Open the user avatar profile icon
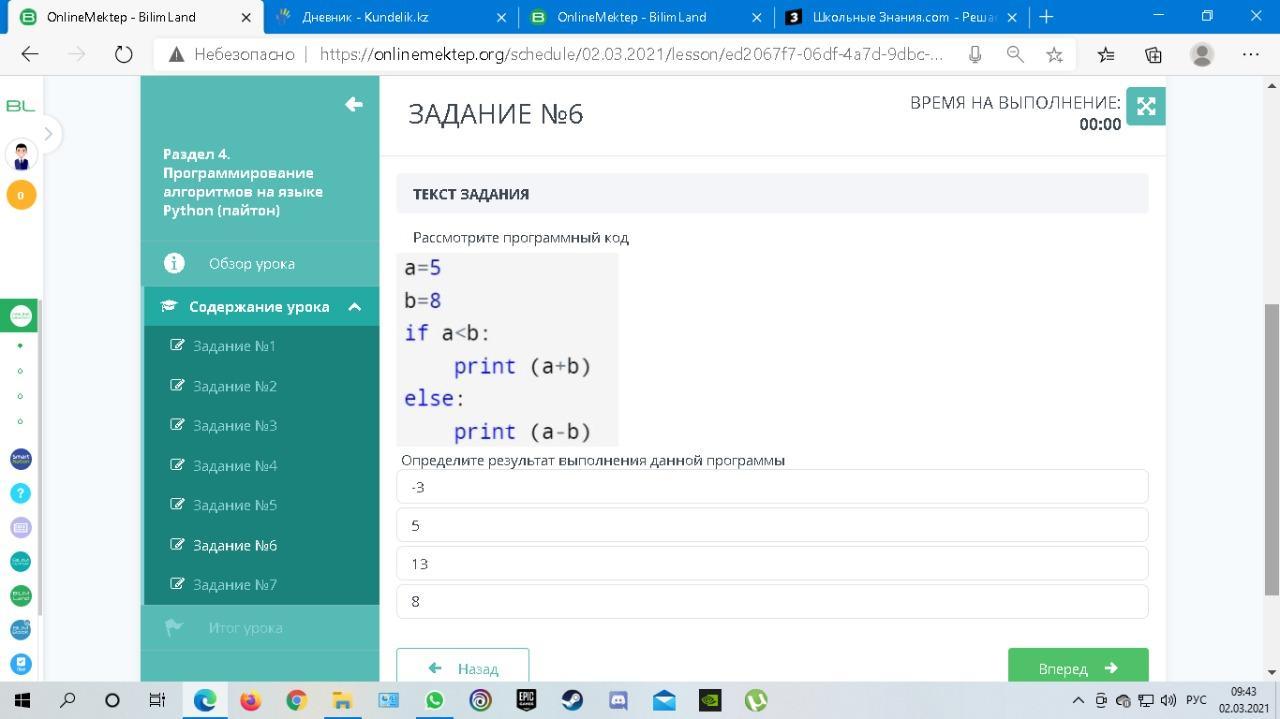 coord(21,155)
